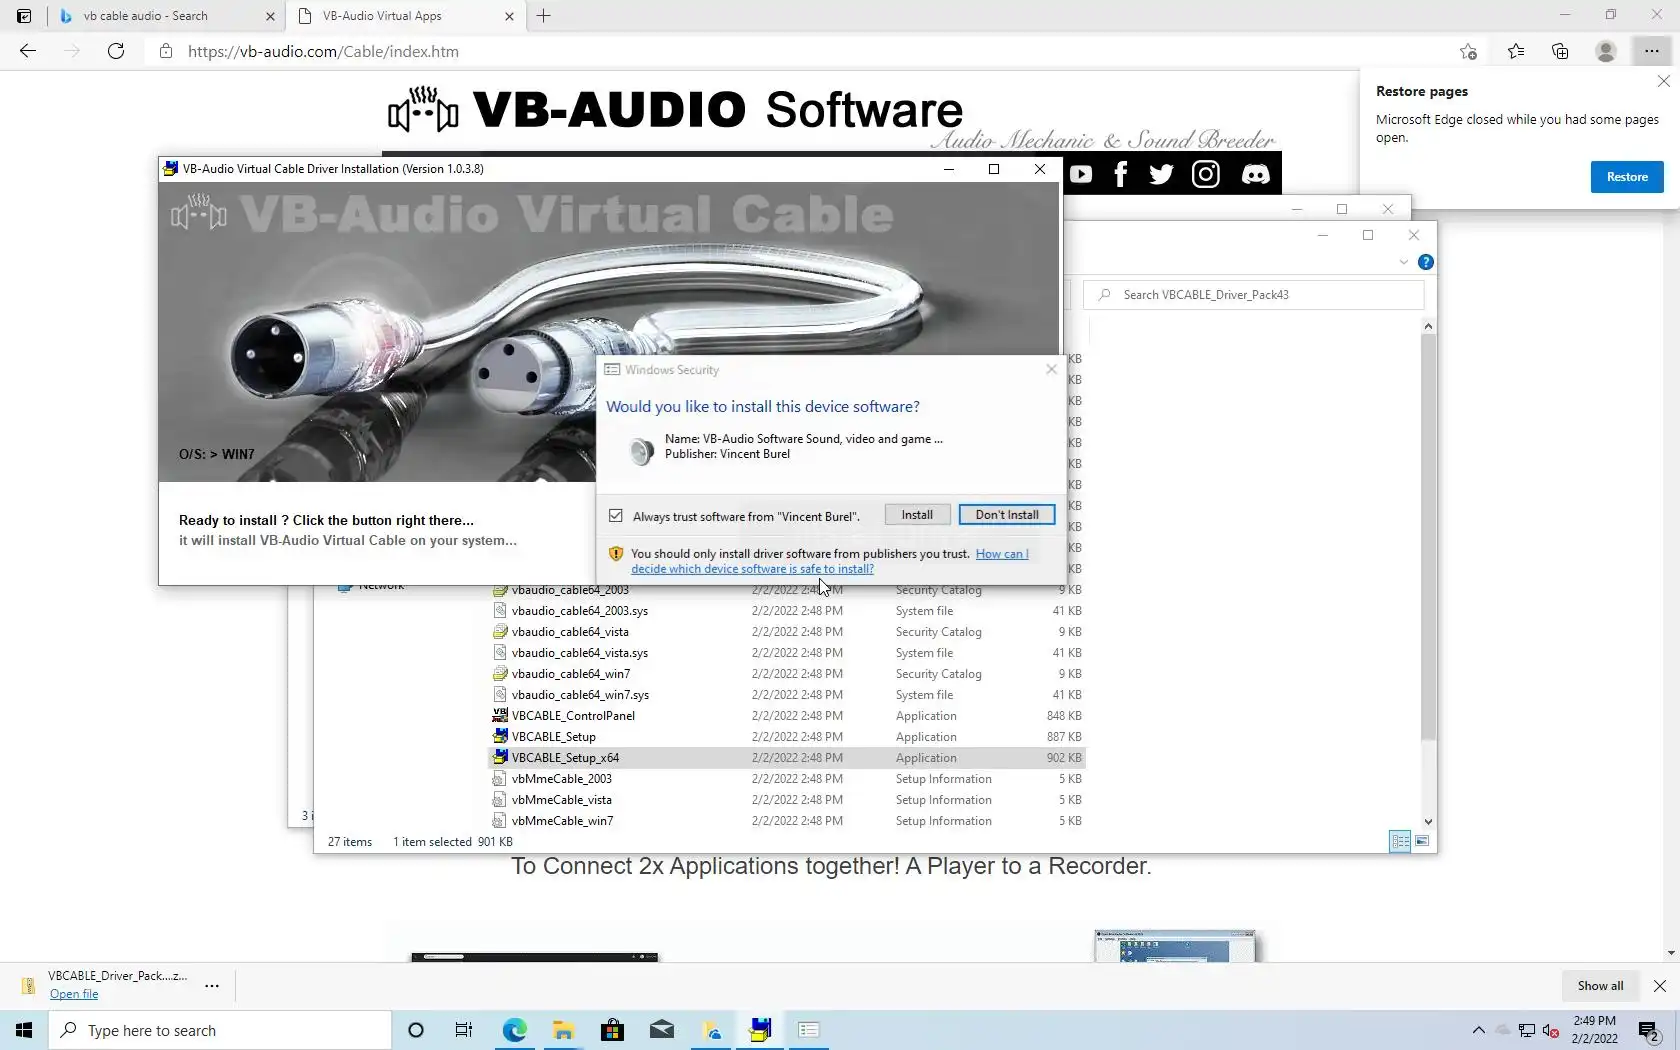Open the VB-Audio Discord icon

point(1255,174)
